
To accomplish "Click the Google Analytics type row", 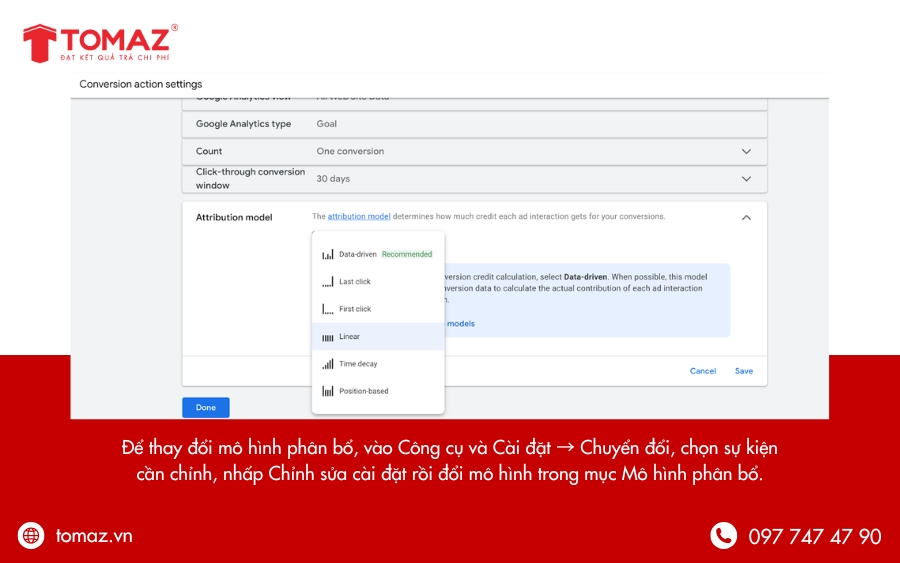I will [x=474, y=124].
